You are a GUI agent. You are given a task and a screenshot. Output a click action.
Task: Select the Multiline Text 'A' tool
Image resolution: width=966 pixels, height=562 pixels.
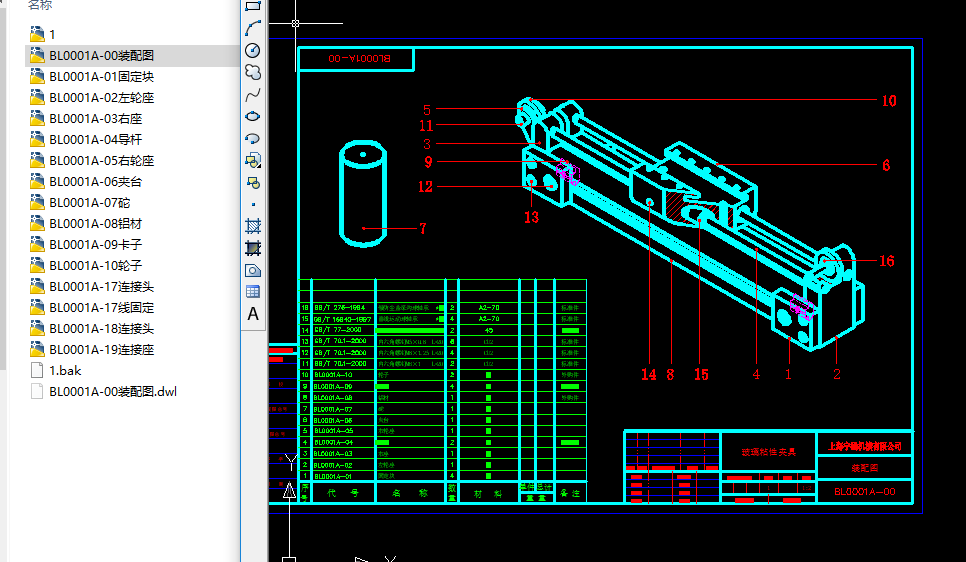point(253,314)
